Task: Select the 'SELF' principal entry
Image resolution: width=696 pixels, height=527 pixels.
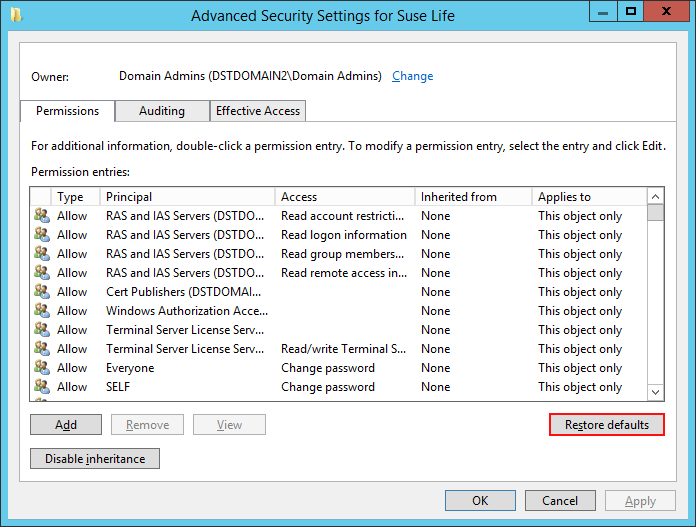Action: point(118,387)
